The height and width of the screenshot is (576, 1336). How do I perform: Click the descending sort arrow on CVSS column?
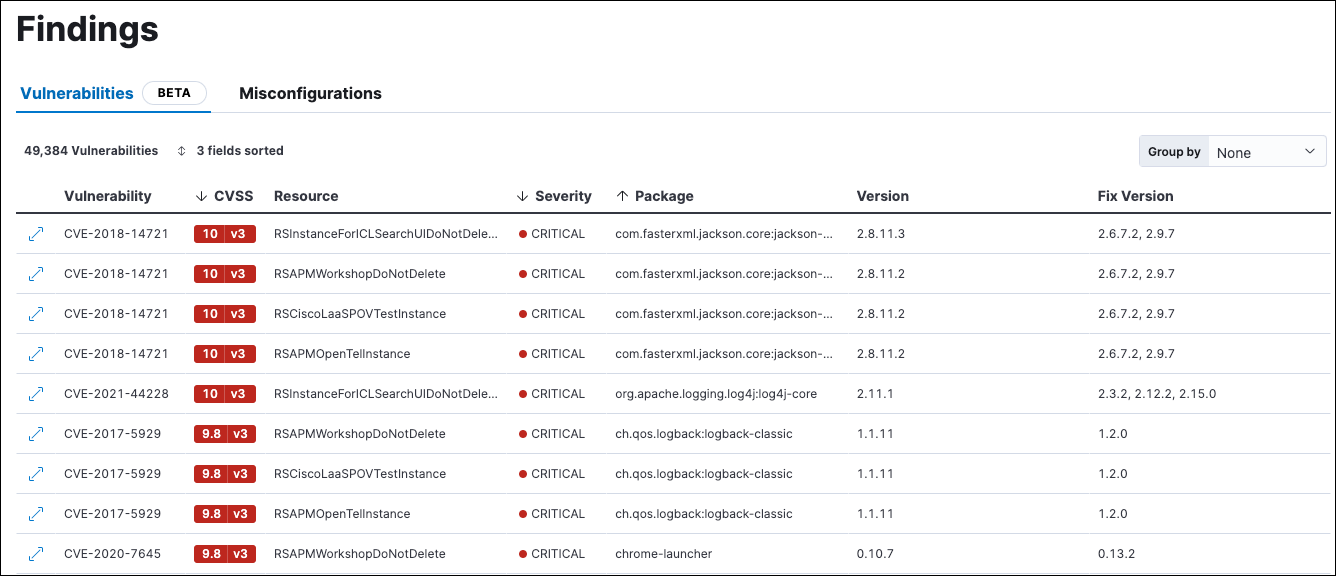pos(202,195)
